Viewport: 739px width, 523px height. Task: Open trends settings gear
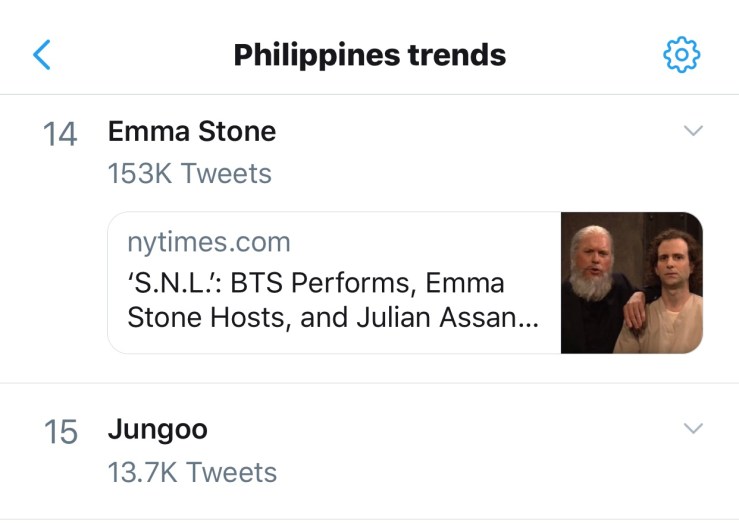pos(682,54)
